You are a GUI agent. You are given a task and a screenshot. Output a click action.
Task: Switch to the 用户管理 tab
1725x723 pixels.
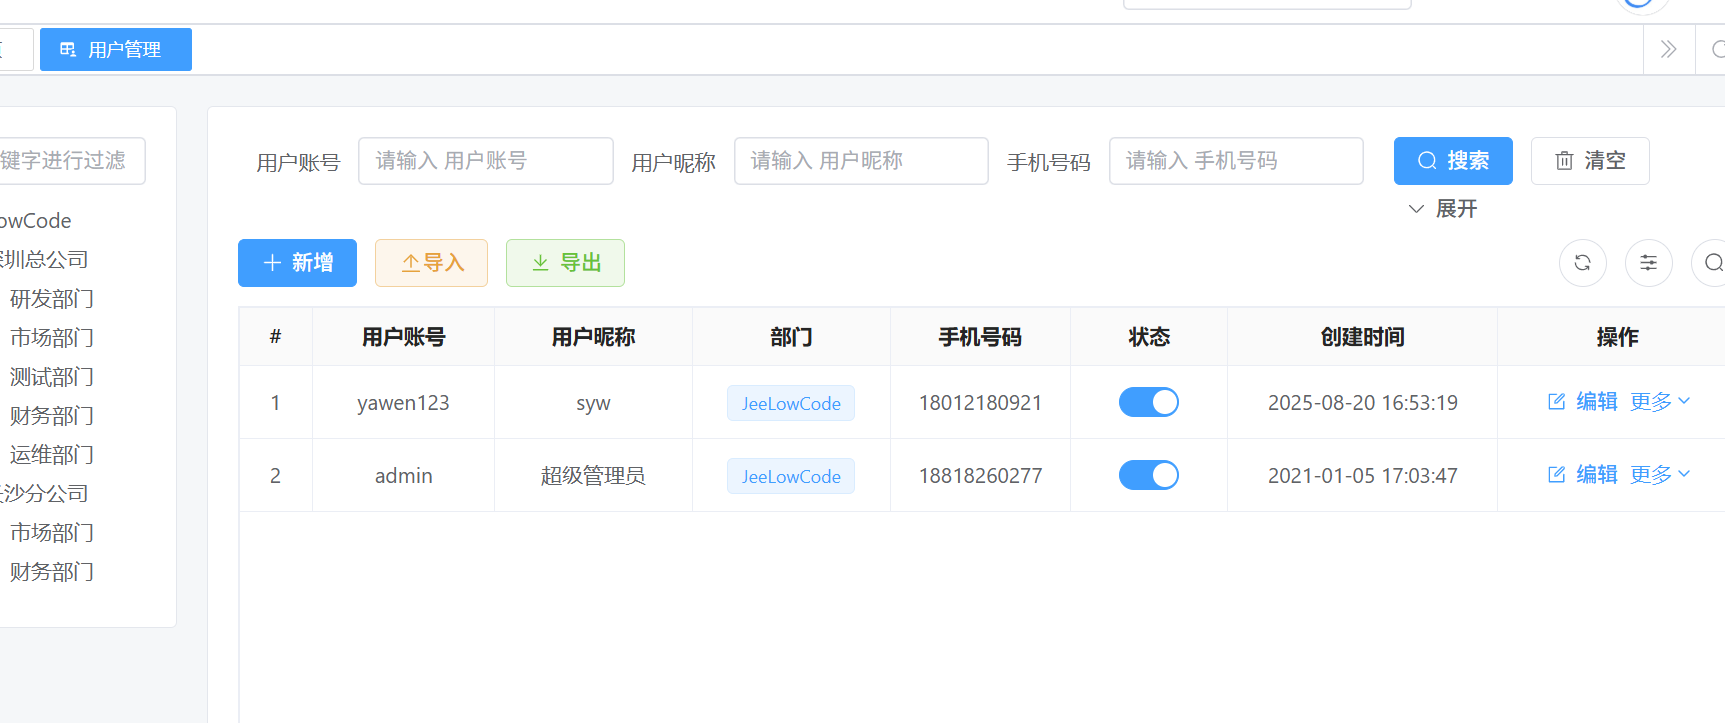(116, 49)
